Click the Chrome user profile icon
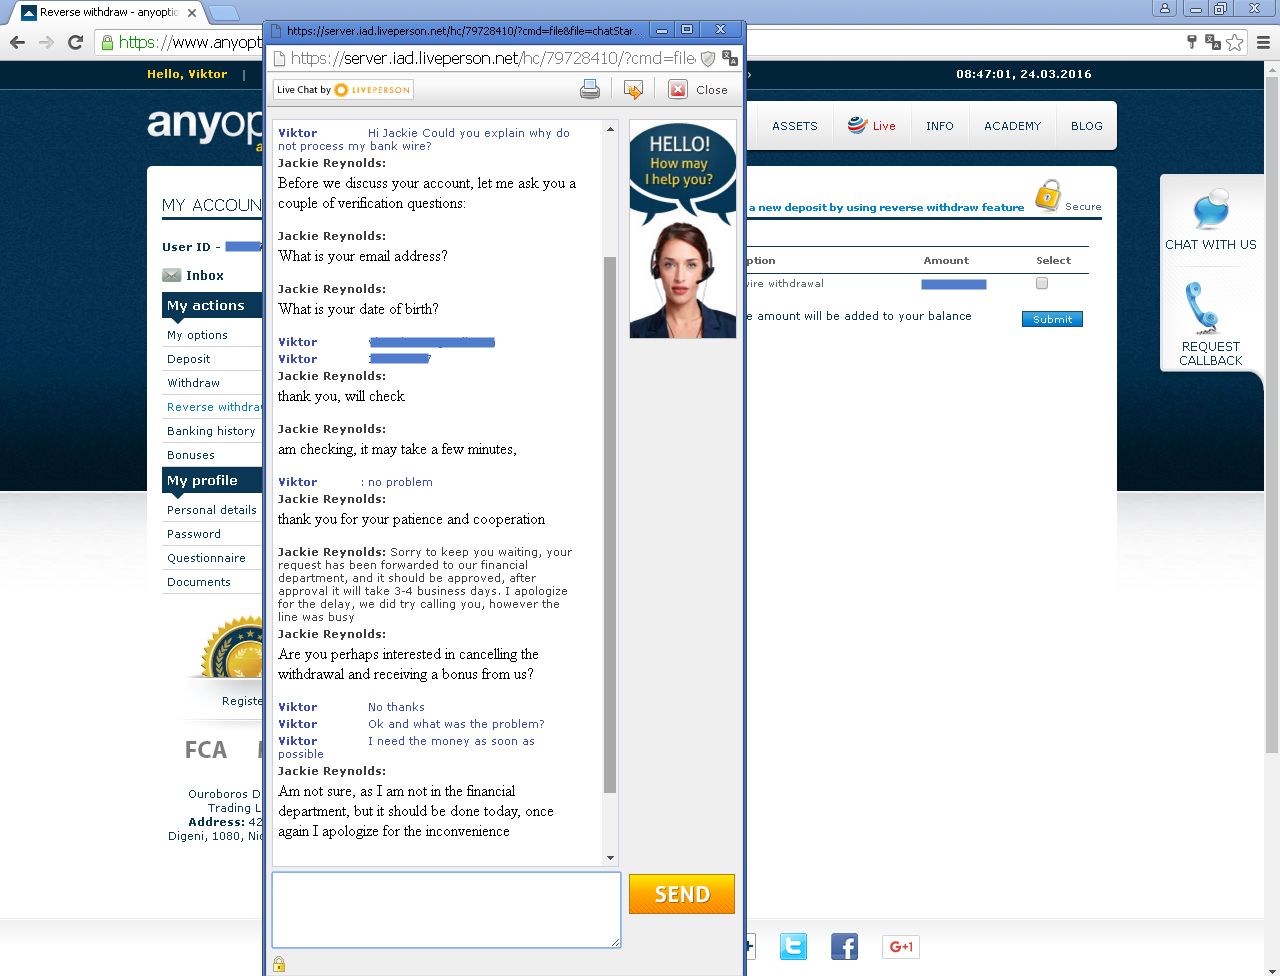Screen dimensions: 1280x976 tap(1165, 8)
